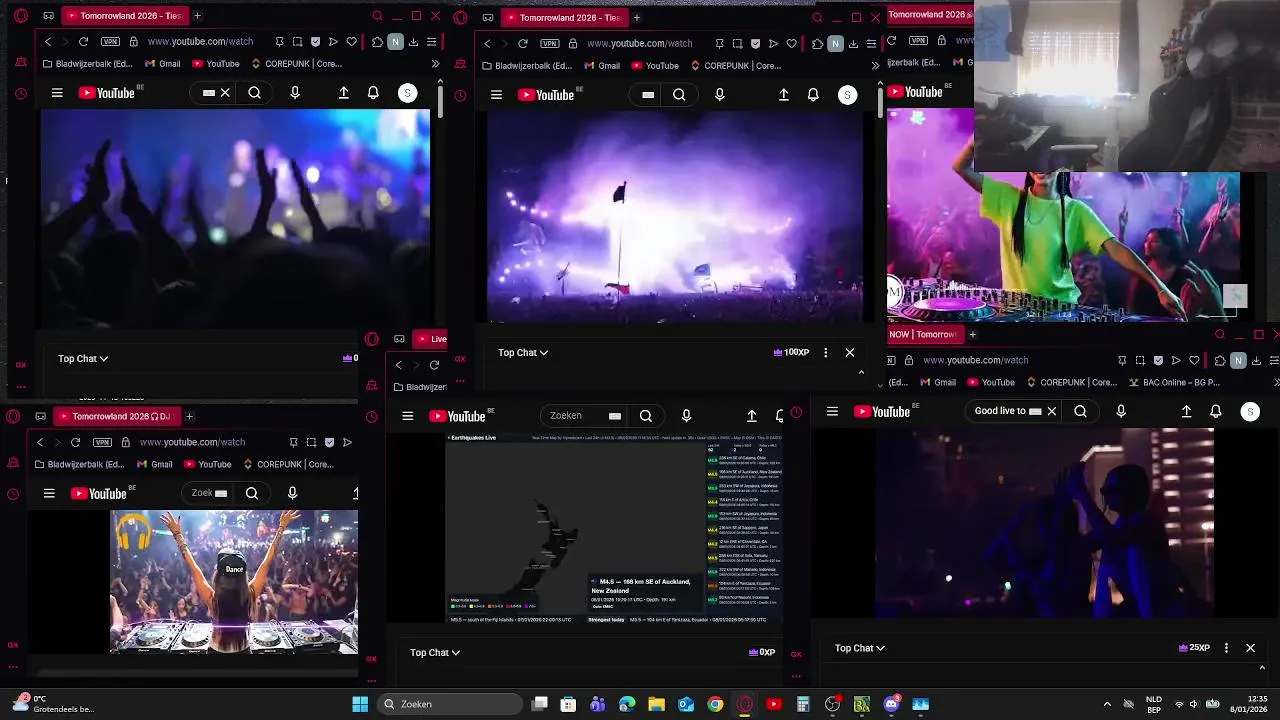Clear 'Good live to' search text
This screenshot has width=1280, height=720.
(1051, 411)
